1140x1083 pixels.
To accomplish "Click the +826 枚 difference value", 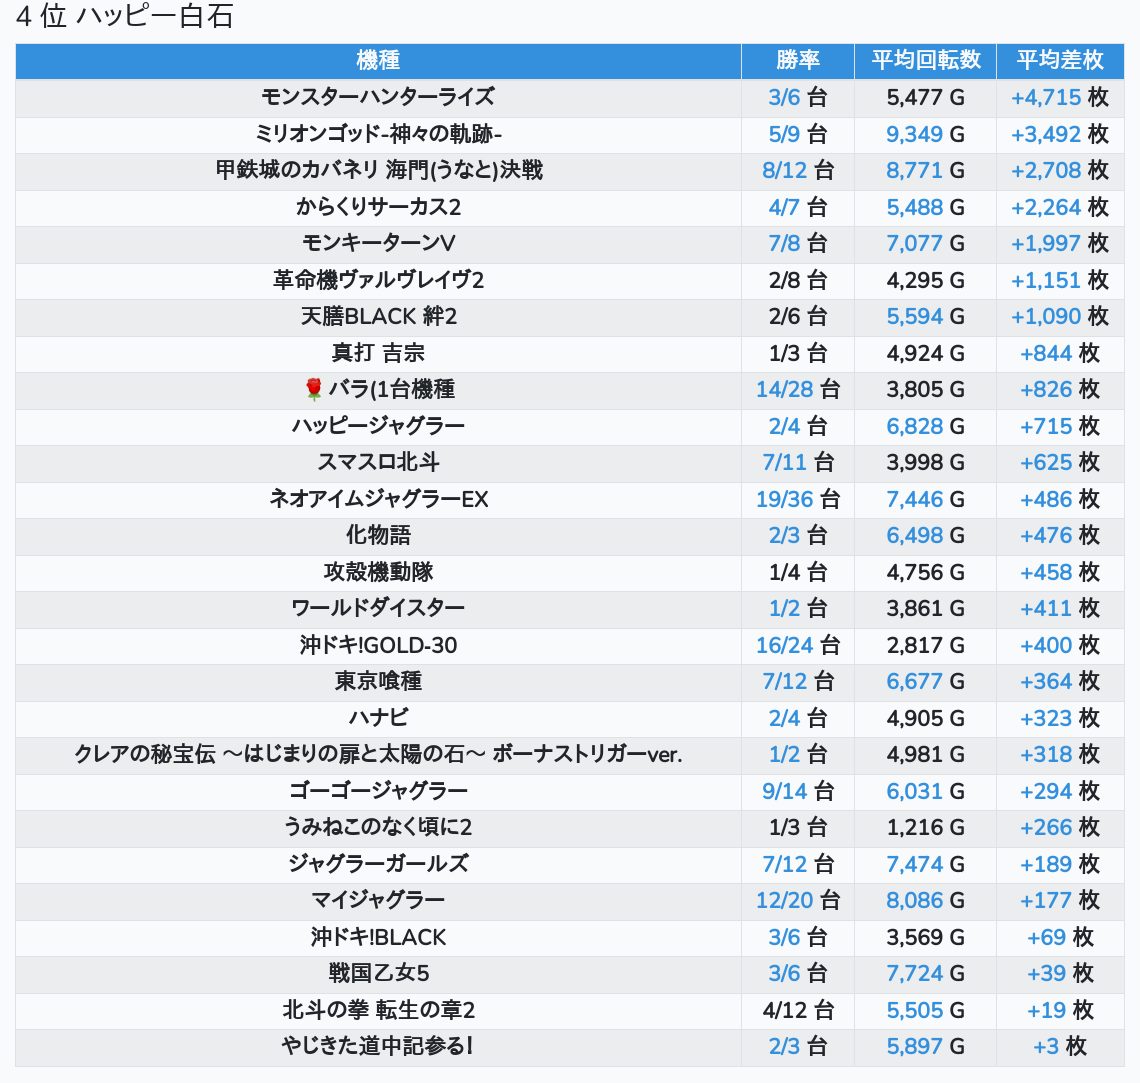I will (1060, 390).
